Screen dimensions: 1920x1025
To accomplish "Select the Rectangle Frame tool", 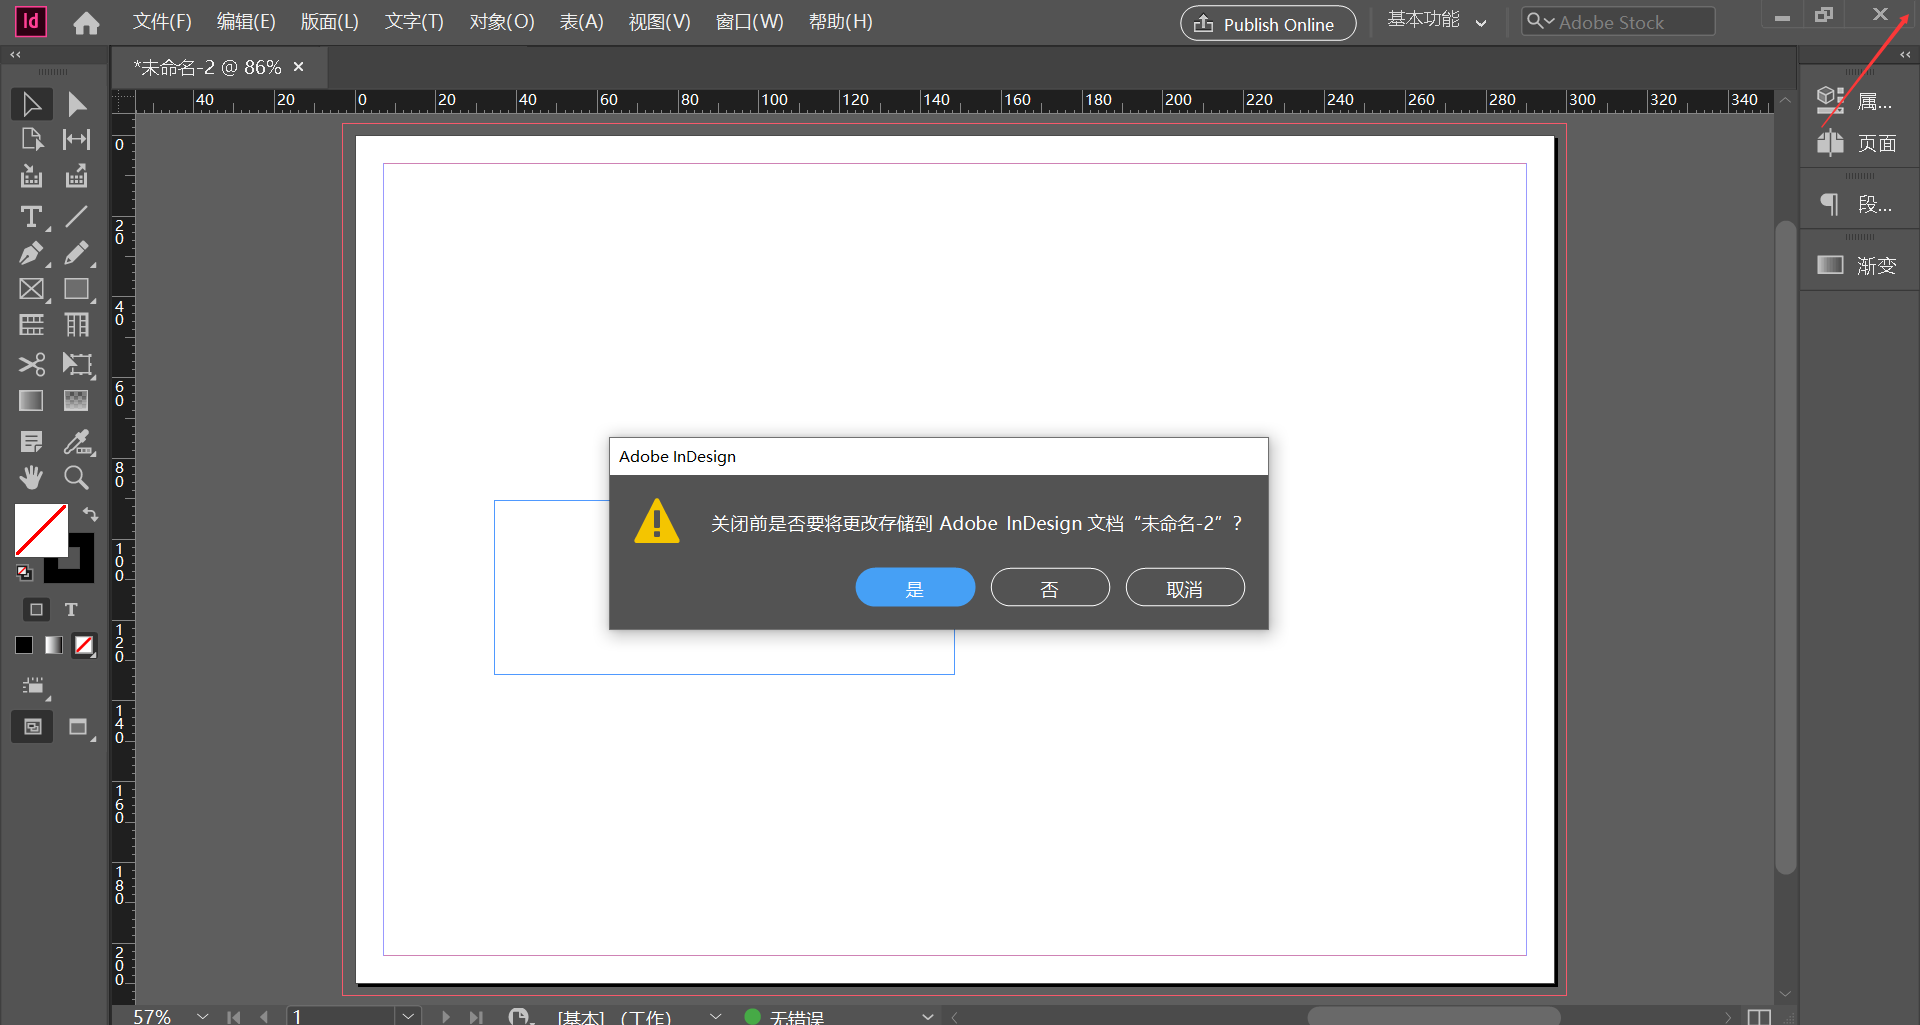I will pos(31,289).
